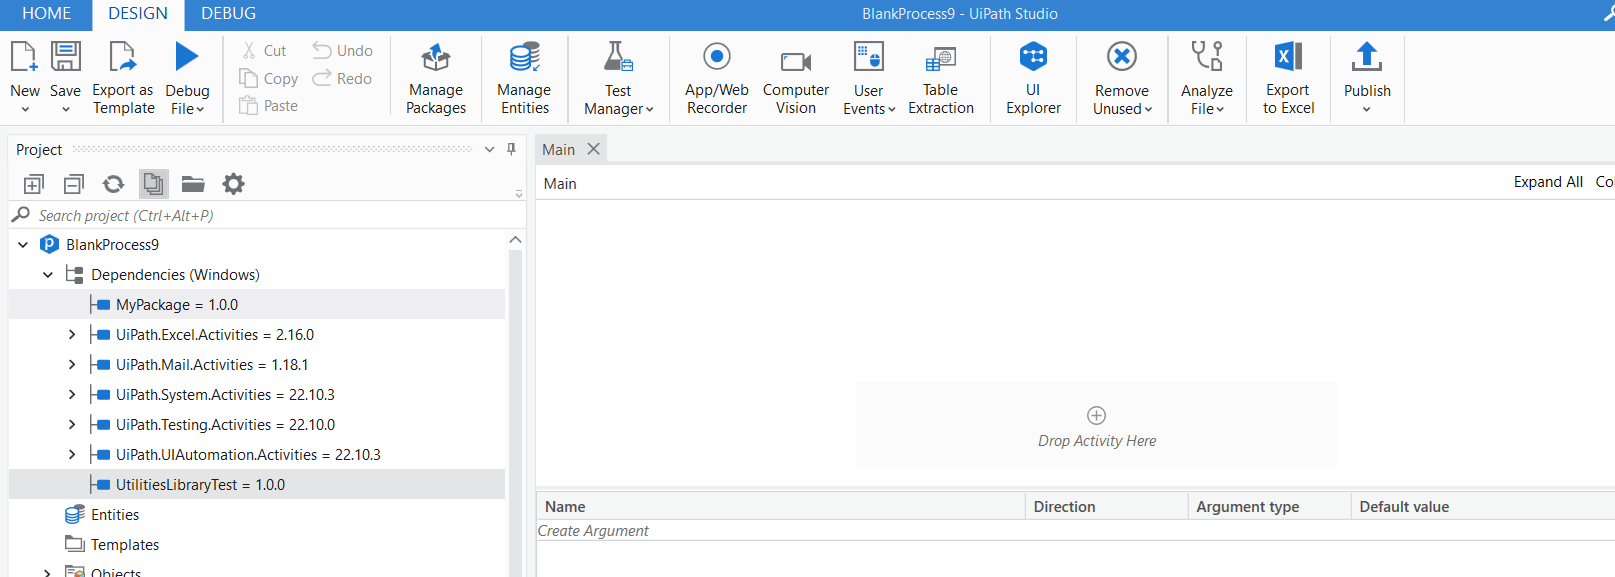
Task: Click Remove Unused icon
Action: [x=1122, y=57]
